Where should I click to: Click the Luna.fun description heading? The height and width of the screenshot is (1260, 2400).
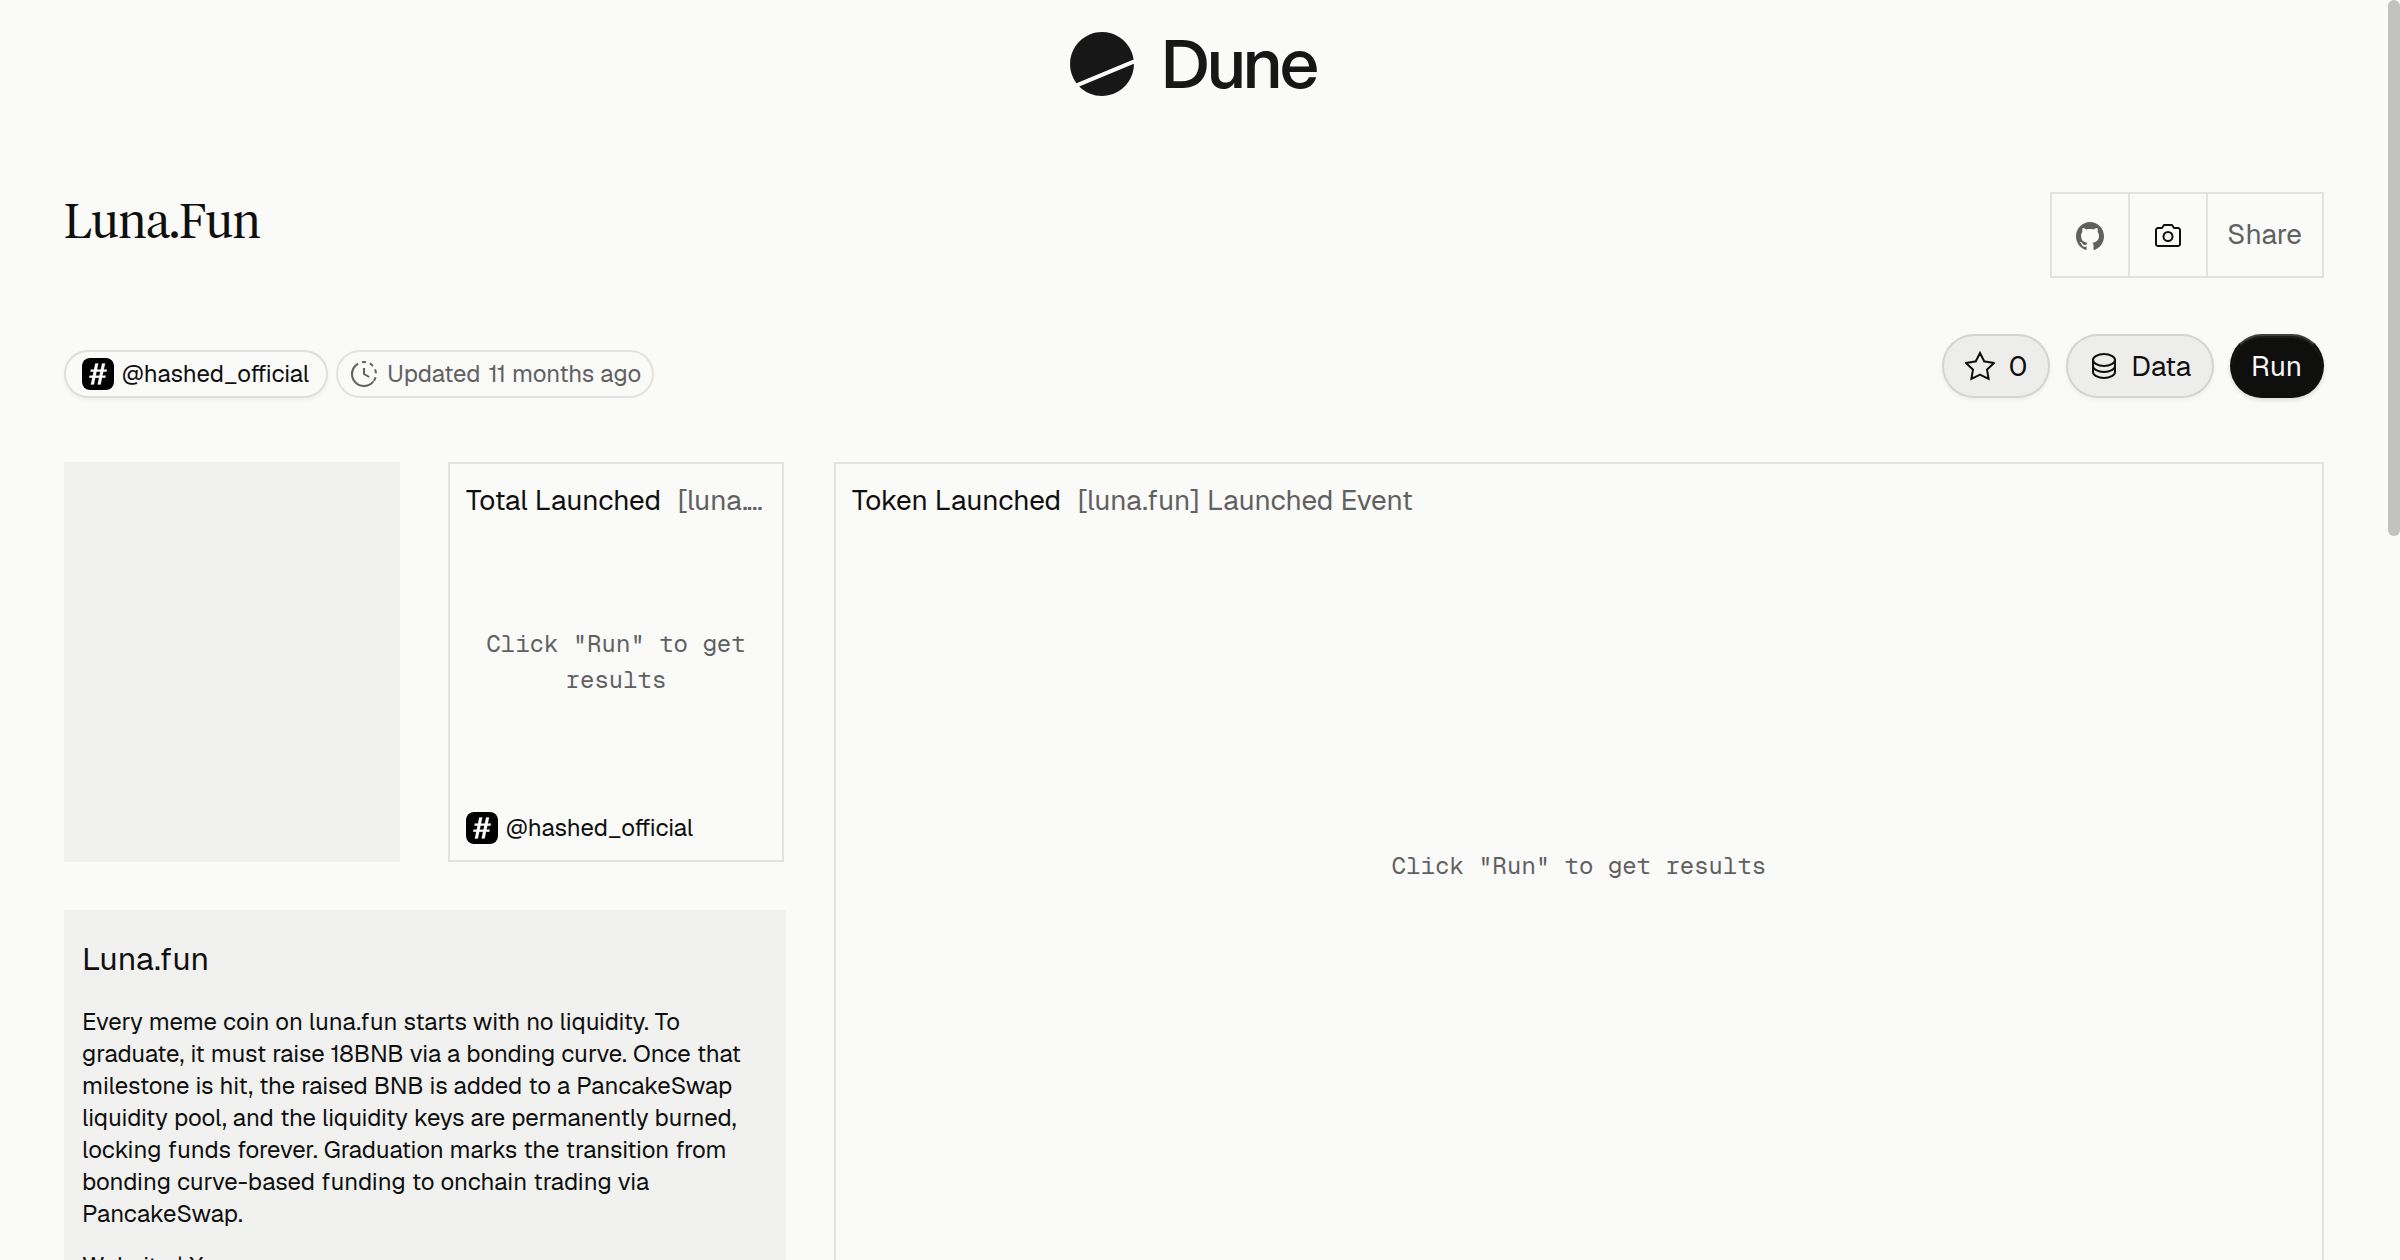point(145,959)
